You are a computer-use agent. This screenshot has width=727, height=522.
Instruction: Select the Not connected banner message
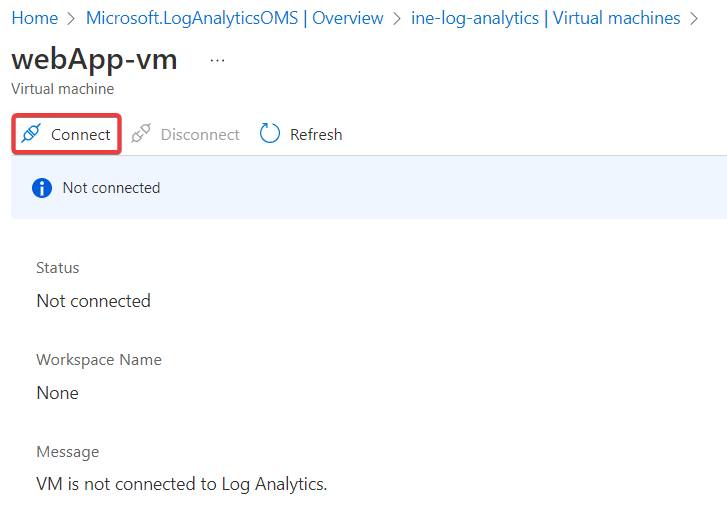111,188
